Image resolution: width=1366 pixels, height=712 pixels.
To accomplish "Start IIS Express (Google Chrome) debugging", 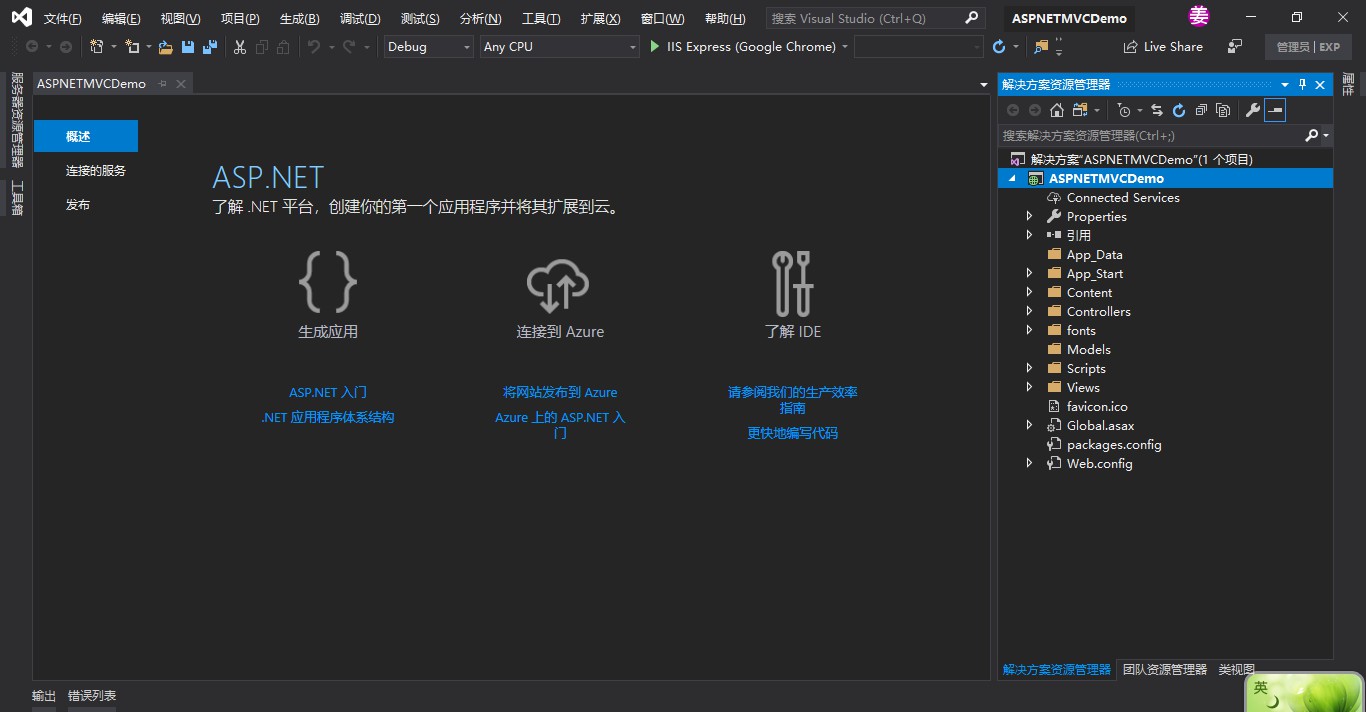I will 742,47.
